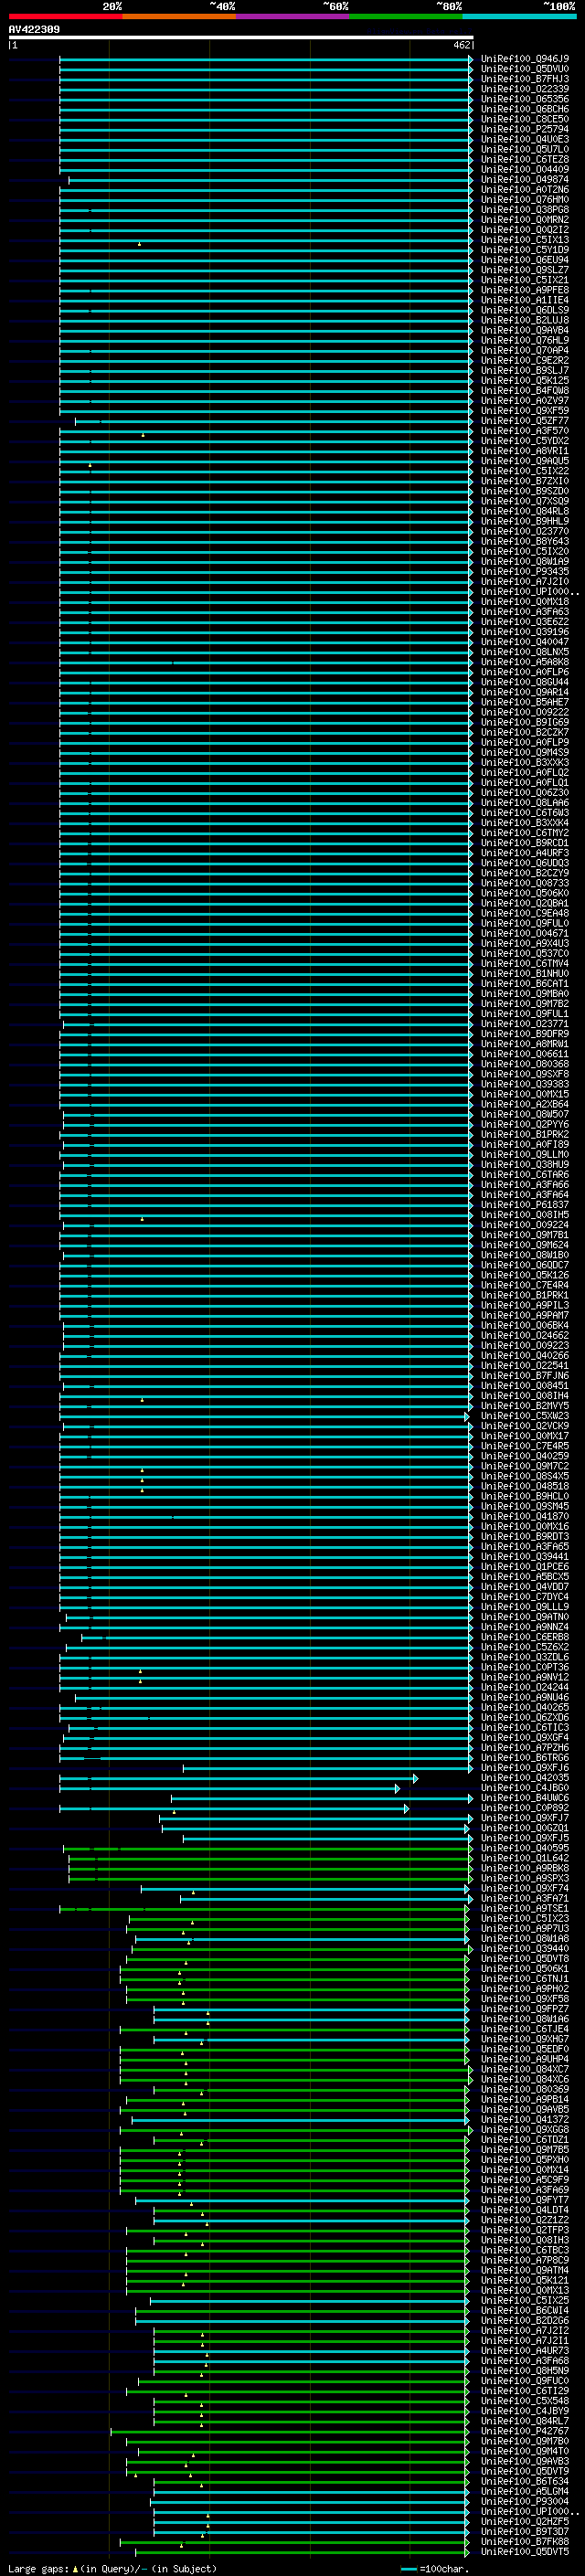Click the label UniRef100_O49874
The image size is (585, 2576).
(x=525, y=180)
